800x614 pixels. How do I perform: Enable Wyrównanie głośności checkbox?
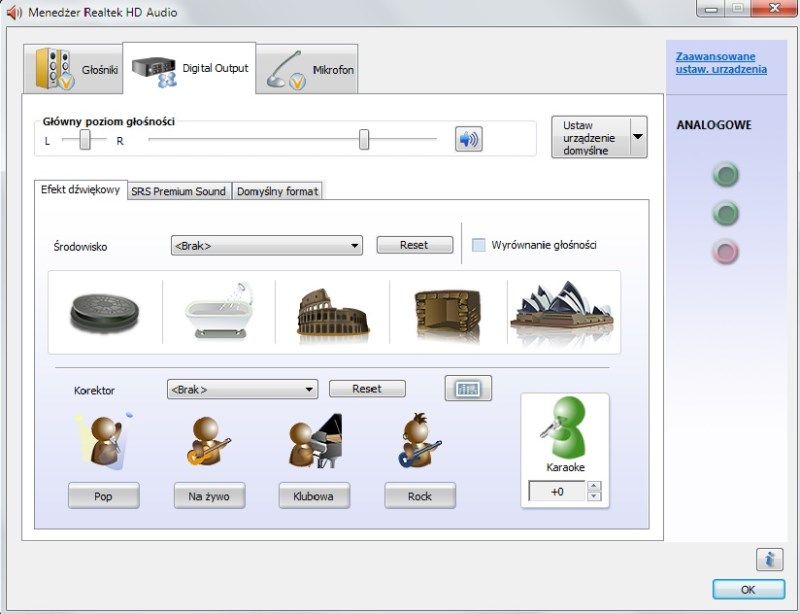479,245
